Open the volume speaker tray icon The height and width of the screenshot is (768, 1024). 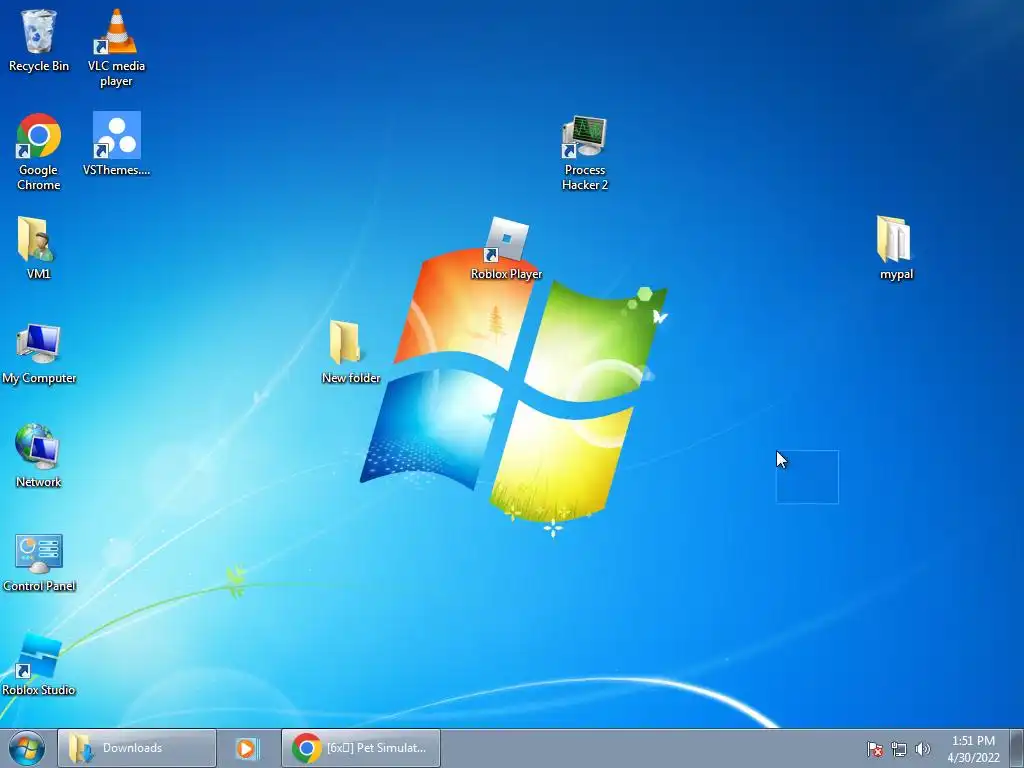tap(922, 749)
